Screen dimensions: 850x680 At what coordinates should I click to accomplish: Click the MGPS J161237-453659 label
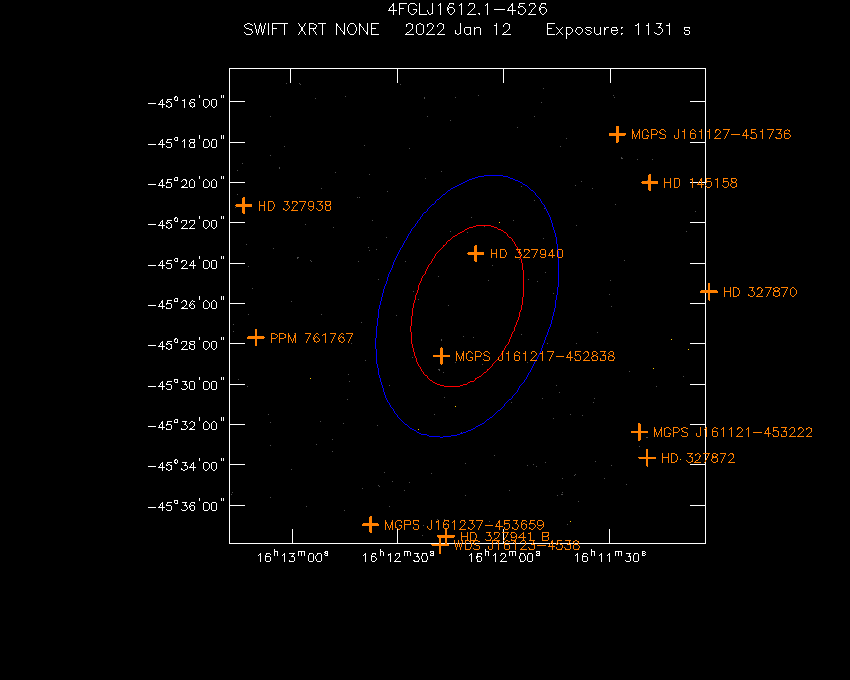[x=464, y=525]
